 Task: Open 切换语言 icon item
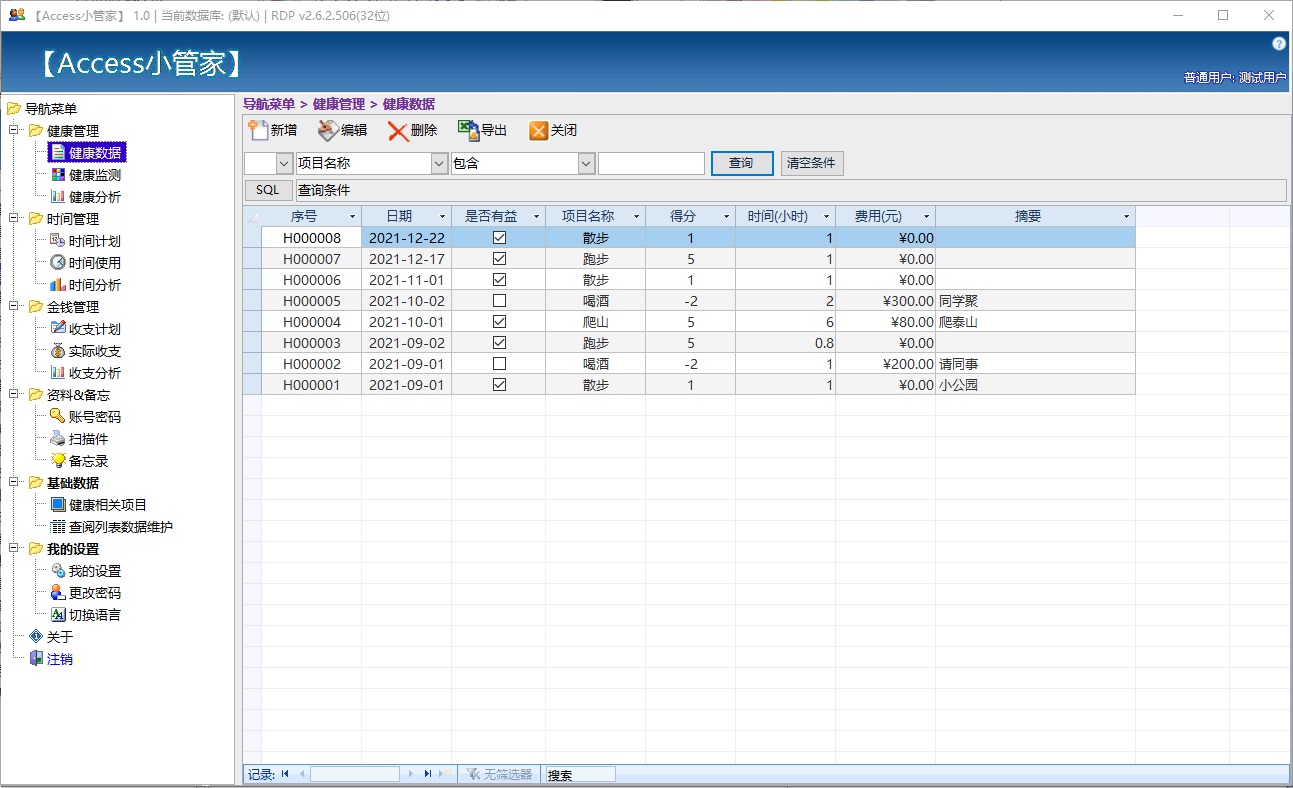(x=58, y=615)
